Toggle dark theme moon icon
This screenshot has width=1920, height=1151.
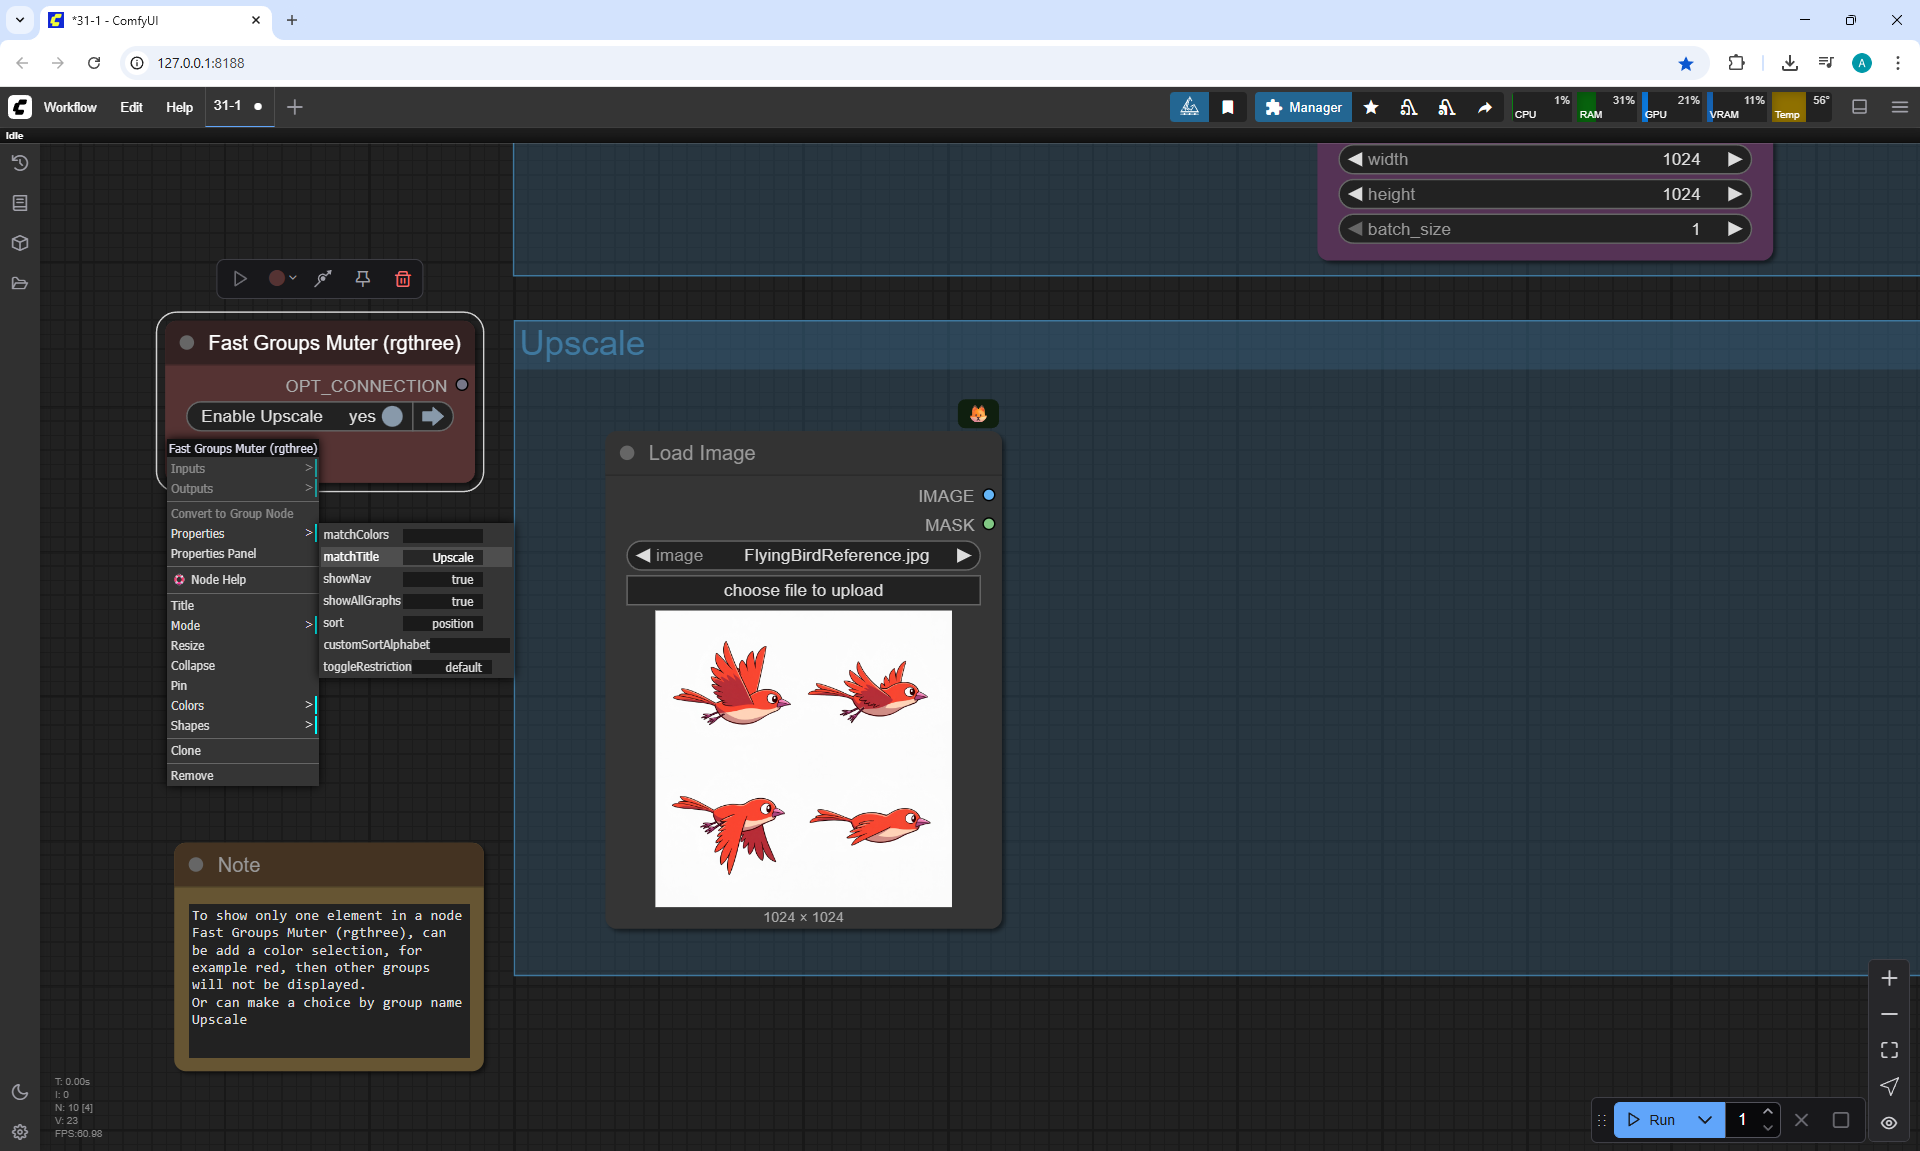tap(19, 1092)
